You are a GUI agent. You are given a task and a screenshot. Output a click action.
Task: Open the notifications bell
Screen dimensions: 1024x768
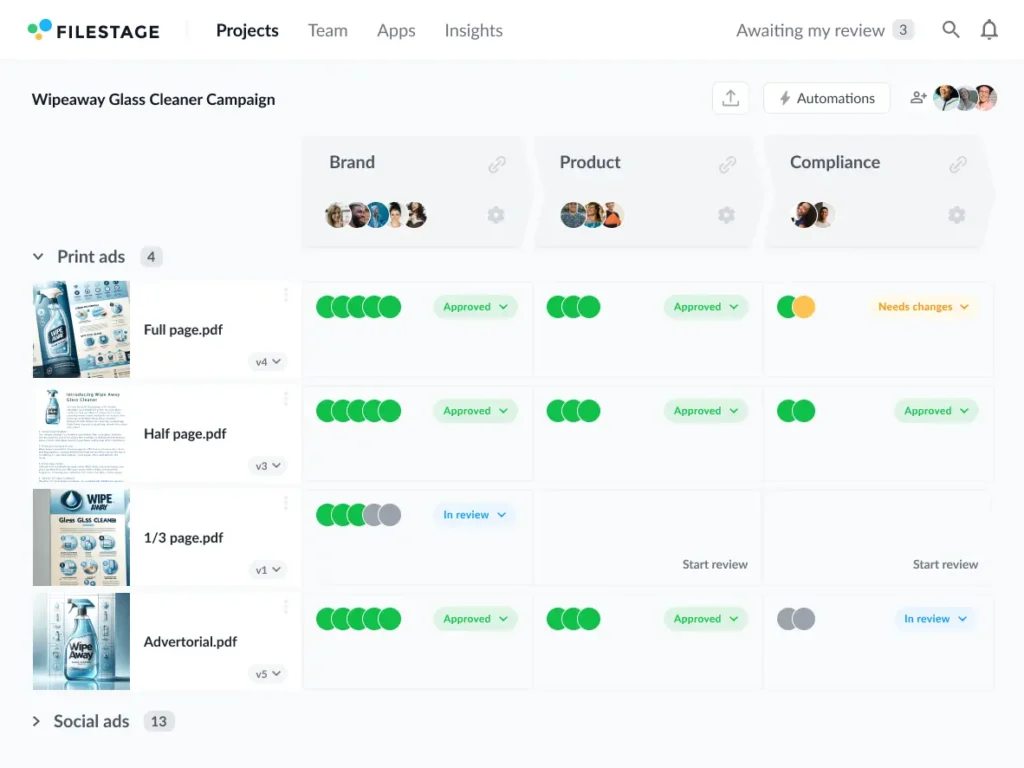tap(989, 30)
